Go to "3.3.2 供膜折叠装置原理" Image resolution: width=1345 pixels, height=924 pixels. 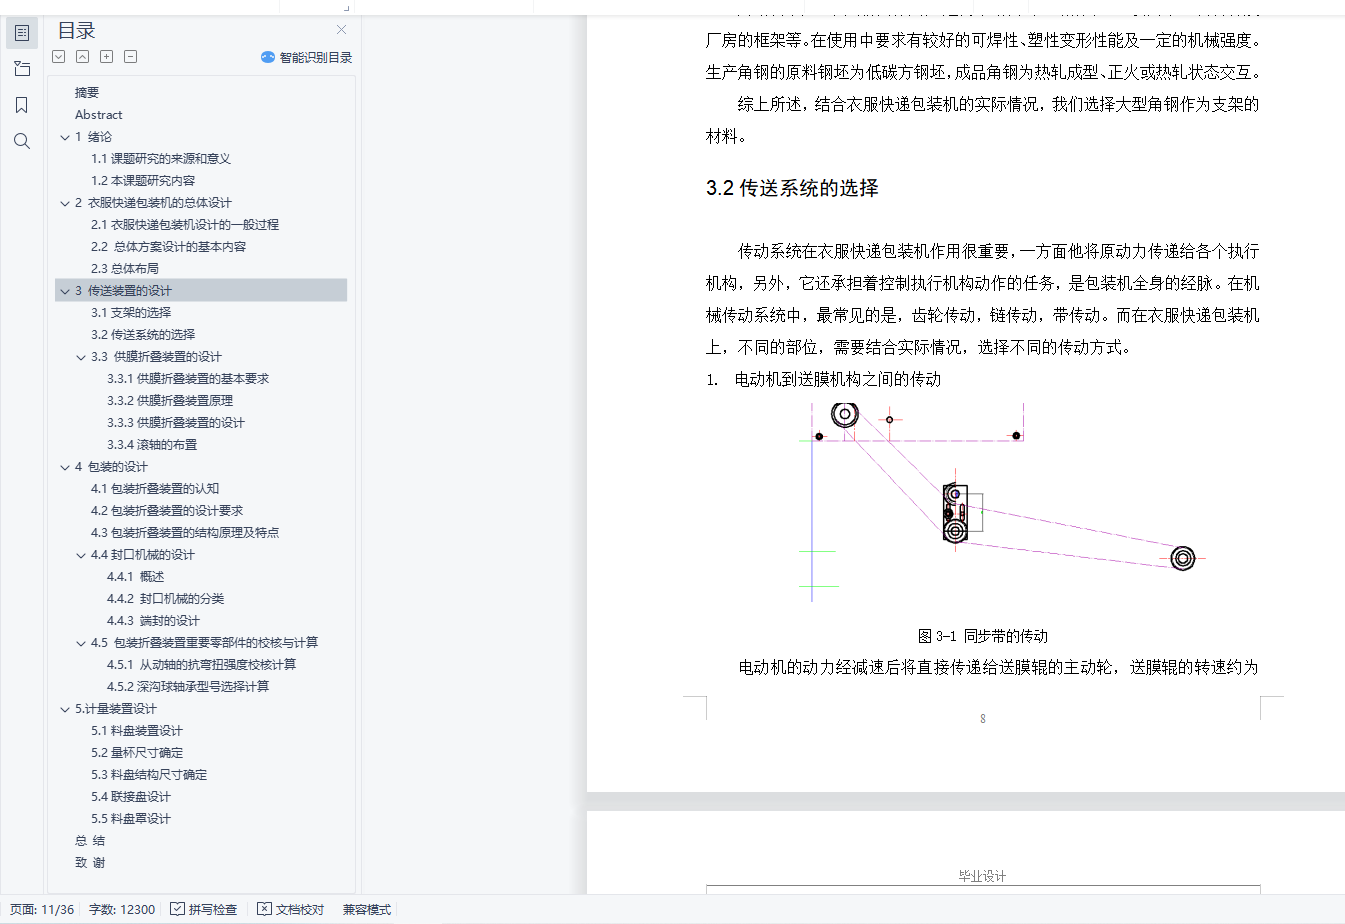tap(170, 401)
